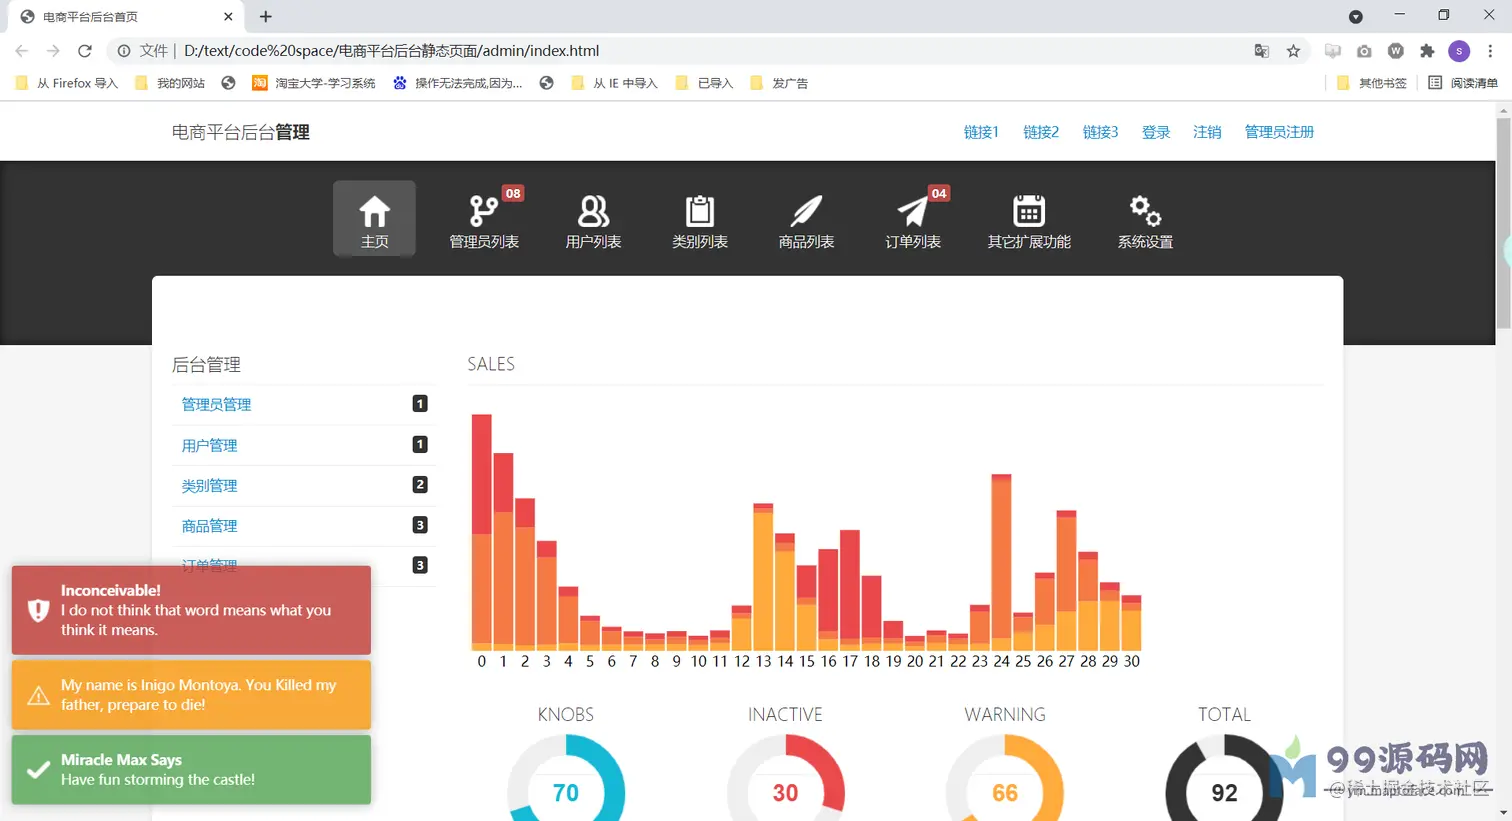Image resolution: width=1512 pixels, height=821 pixels.
Task: Click the 管理员注册 link
Action: coord(1279,132)
